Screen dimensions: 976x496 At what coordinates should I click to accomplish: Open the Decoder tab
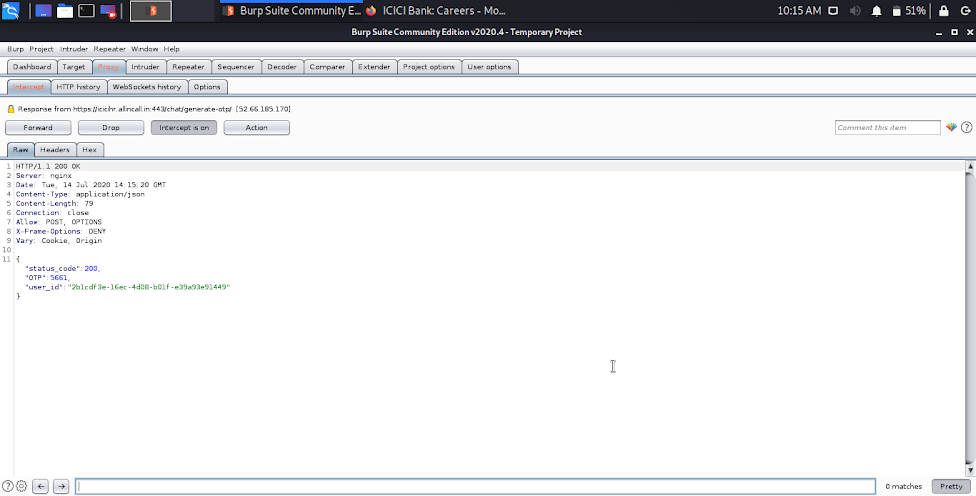pos(281,67)
